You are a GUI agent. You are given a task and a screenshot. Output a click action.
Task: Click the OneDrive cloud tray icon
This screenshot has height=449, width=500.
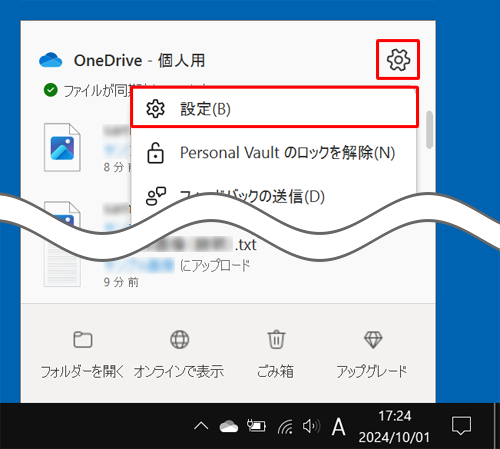(229, 426)
